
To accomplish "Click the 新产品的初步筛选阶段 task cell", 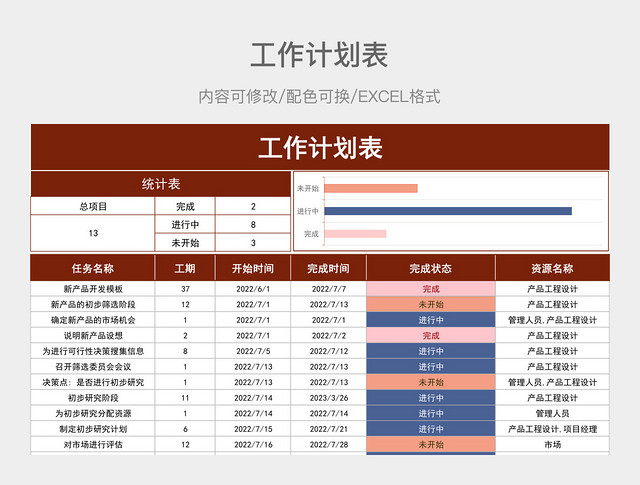I will click(93, 304).
